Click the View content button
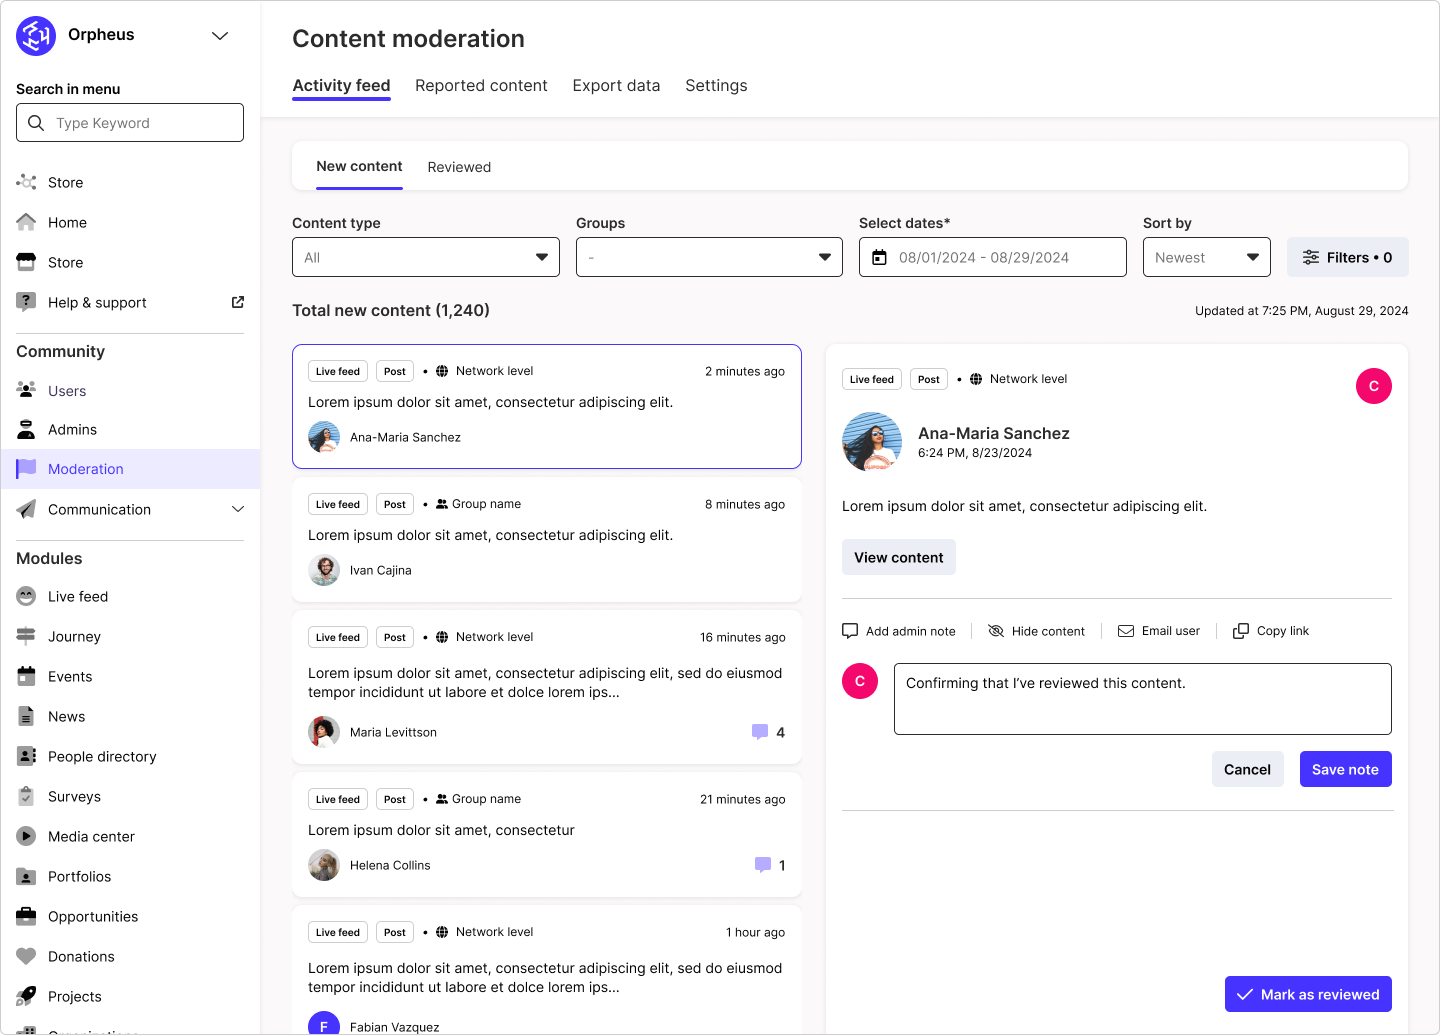 click(898, 557)
